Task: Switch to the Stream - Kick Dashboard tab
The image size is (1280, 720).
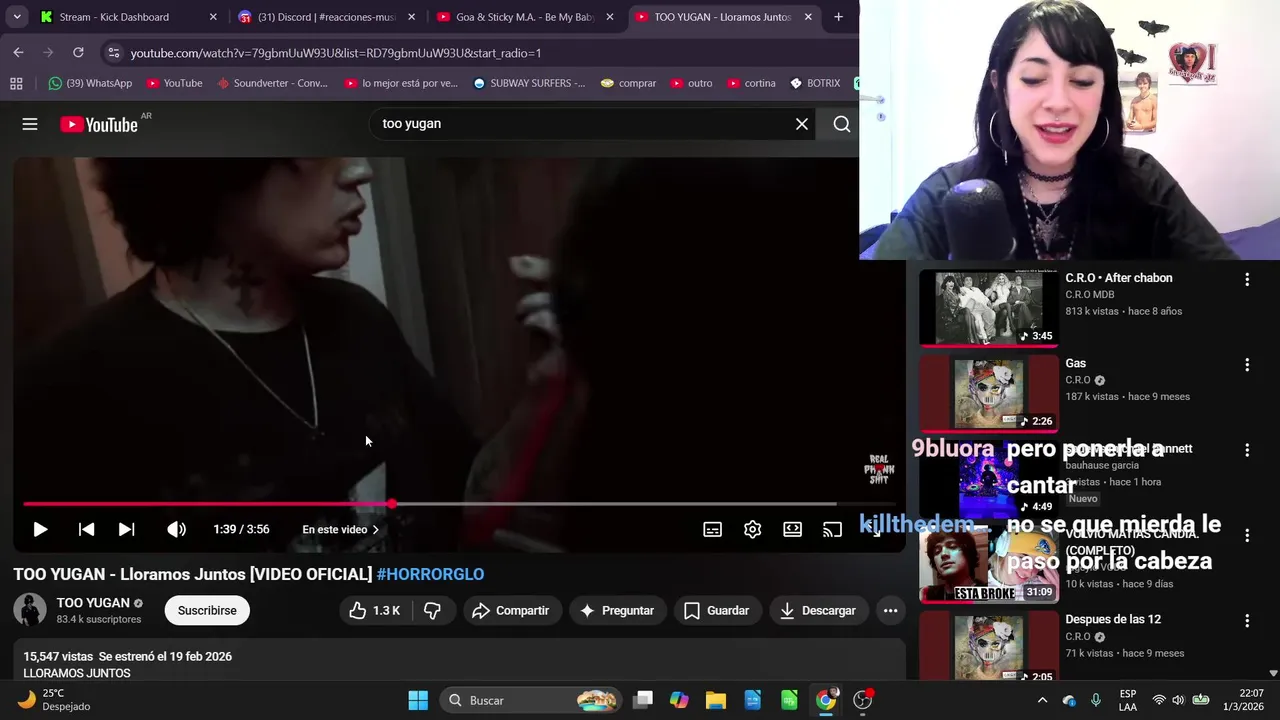Action: click(127, 17)
